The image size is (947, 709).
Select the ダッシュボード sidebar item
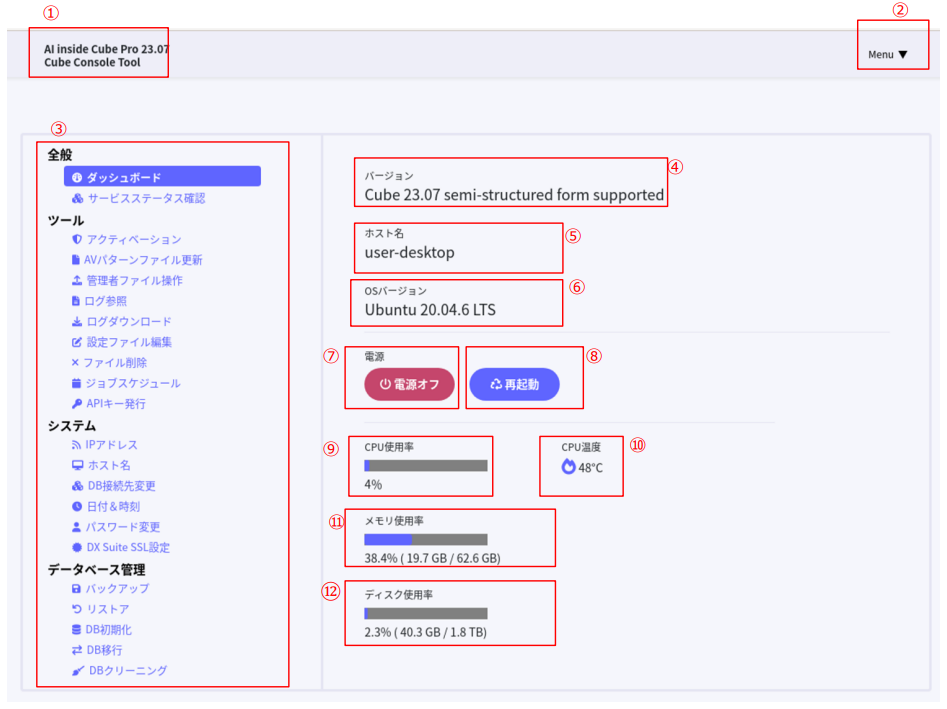pos(162,177)
